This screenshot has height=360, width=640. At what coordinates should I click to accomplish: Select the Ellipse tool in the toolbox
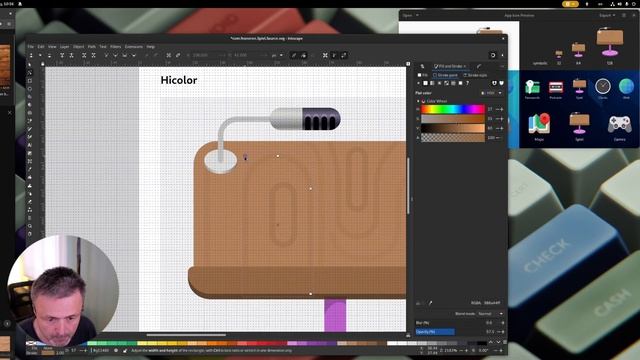click(x=30, y=89)
